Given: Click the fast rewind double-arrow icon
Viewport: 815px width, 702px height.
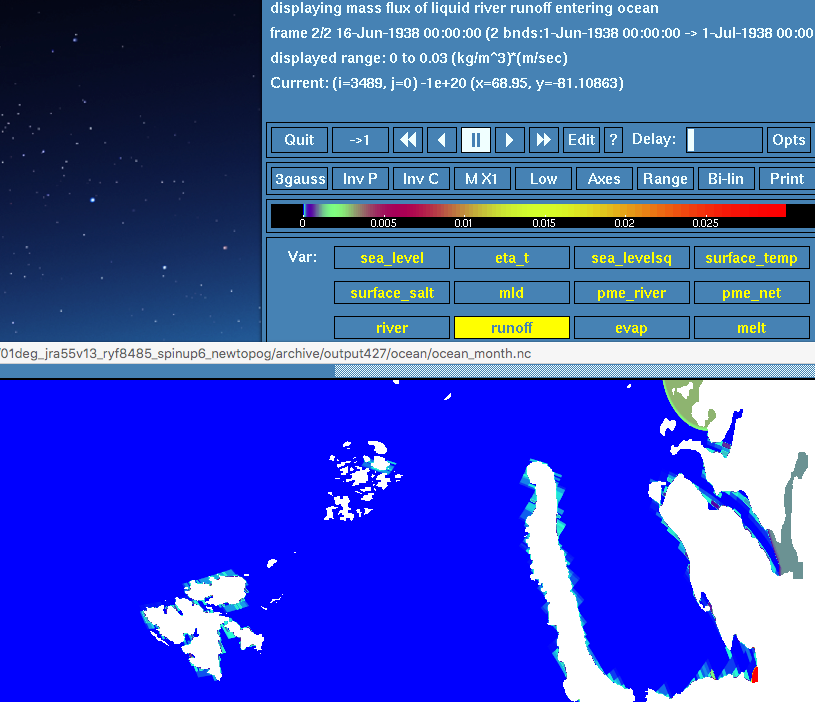Looking at the screenshot, I should point(408,140).
